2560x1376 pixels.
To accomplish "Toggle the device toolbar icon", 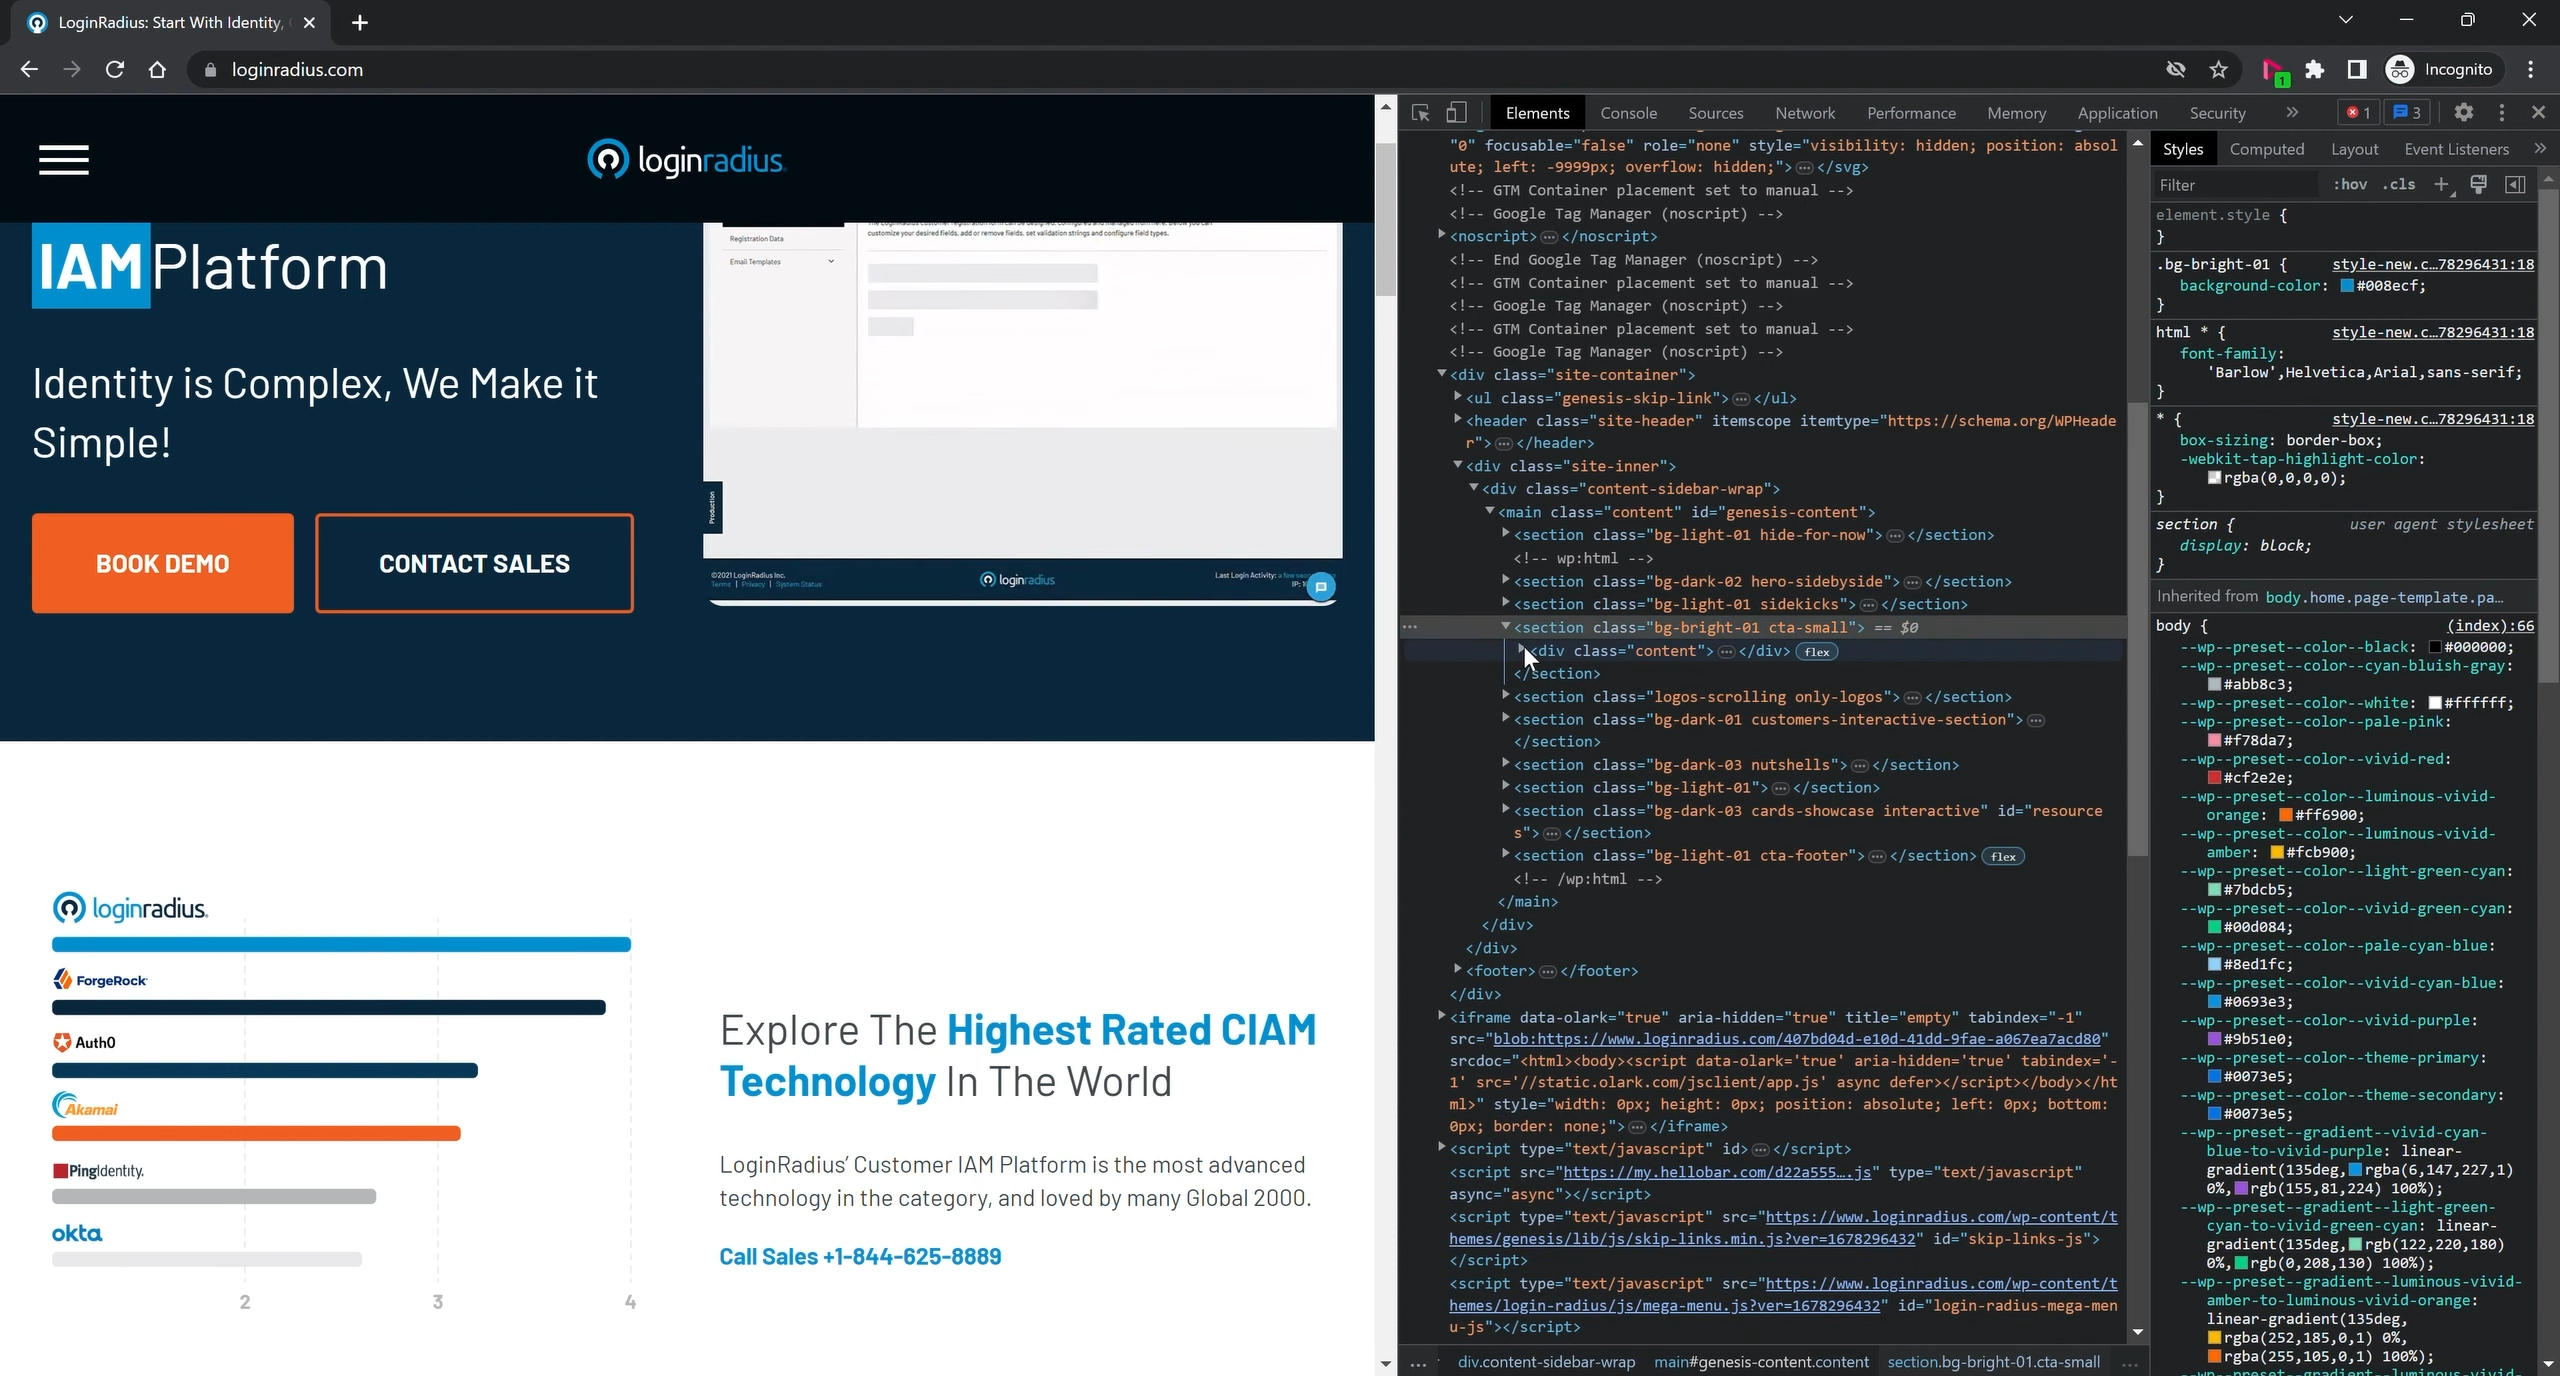I will point(1457,113).
